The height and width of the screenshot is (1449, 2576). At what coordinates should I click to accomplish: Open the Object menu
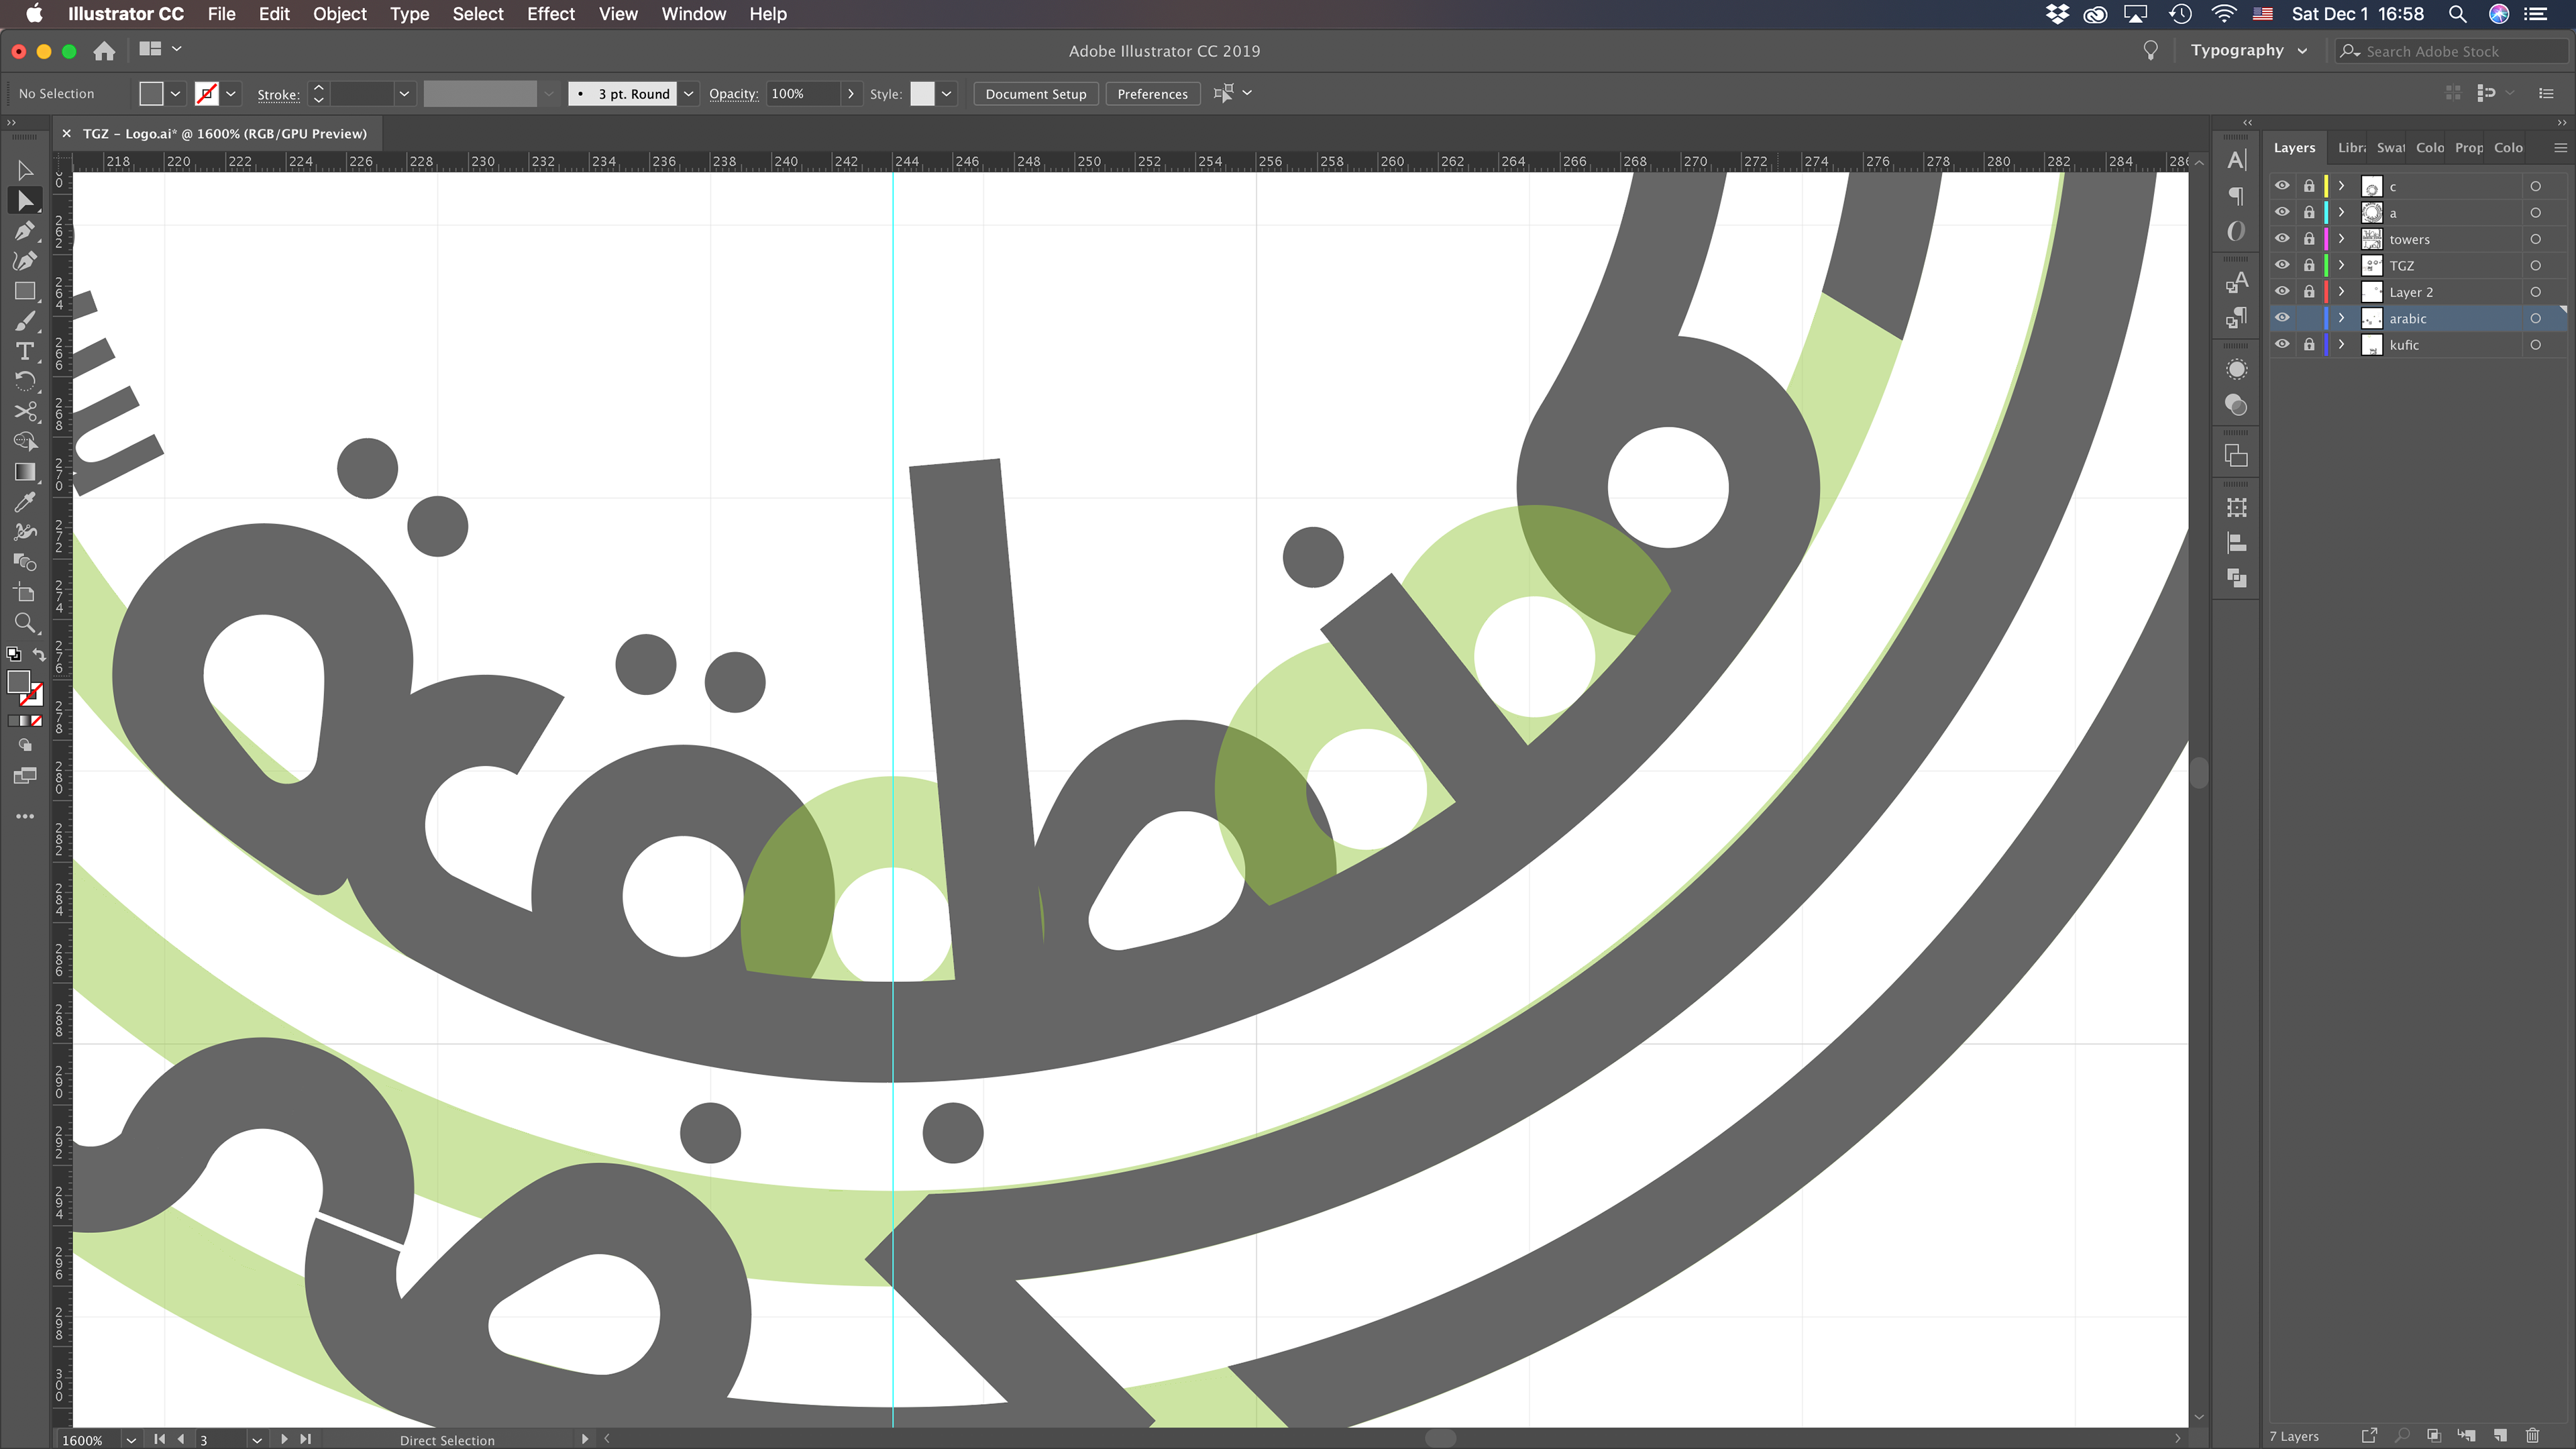click(339, 14)
